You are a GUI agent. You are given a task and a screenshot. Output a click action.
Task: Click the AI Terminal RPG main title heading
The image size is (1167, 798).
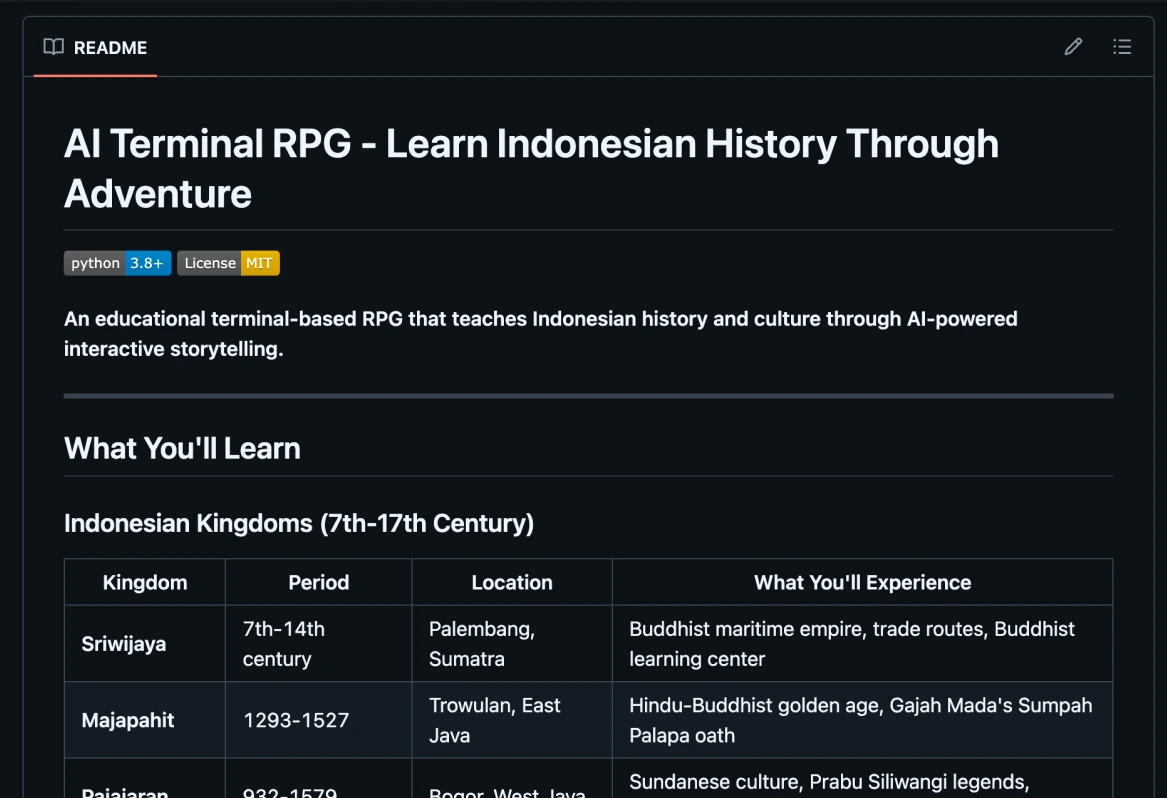click(x=531, y=143)
